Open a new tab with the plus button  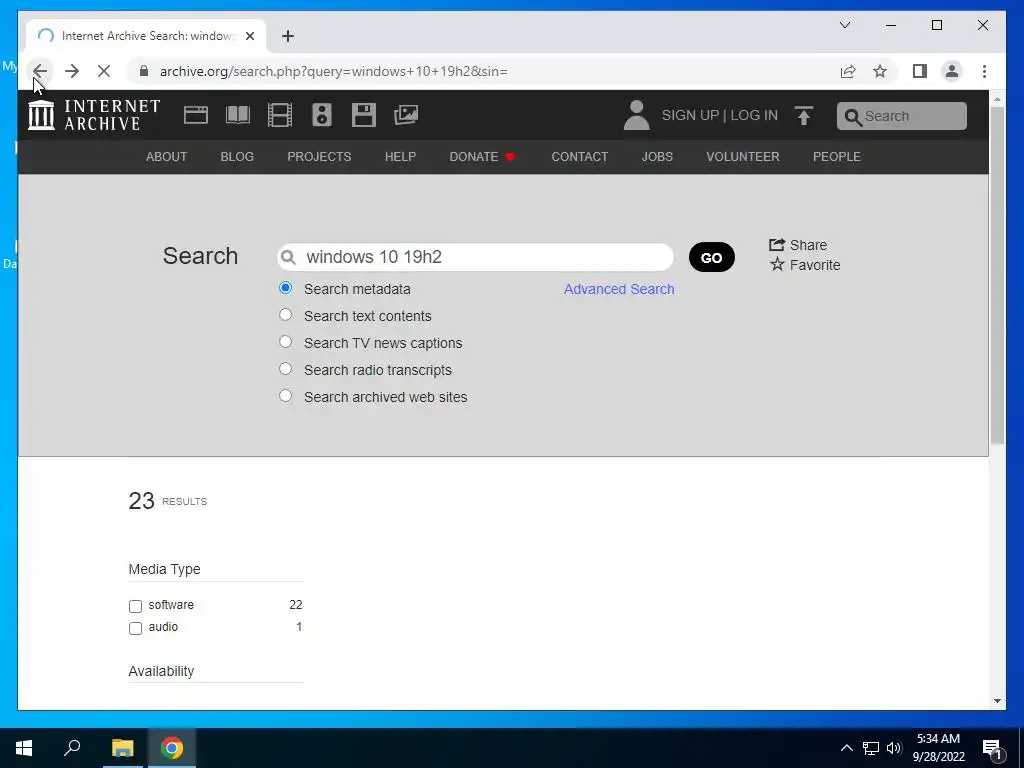[288, 36]
